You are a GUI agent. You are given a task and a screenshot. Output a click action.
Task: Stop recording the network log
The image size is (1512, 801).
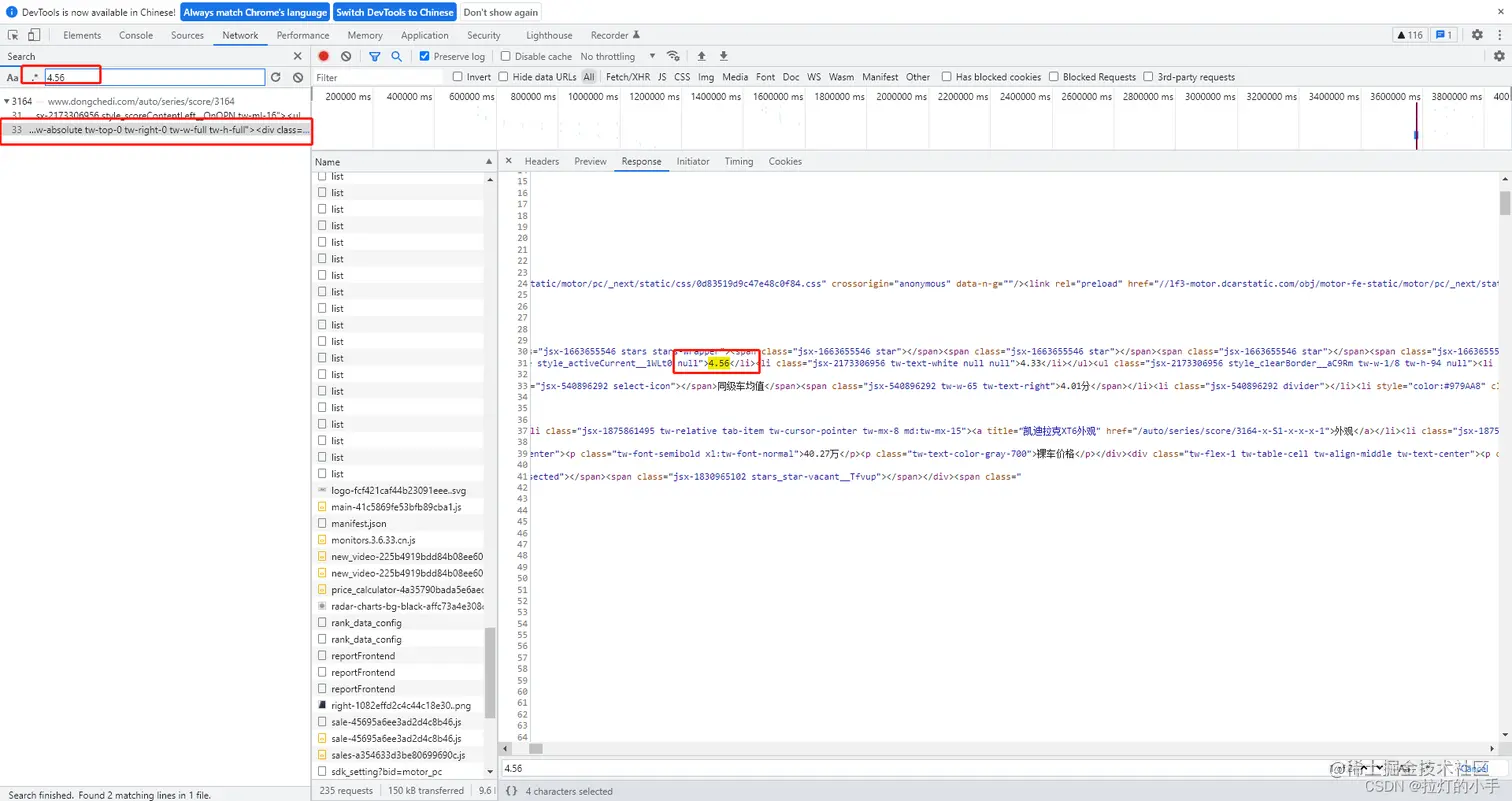(x=324, y=57)
